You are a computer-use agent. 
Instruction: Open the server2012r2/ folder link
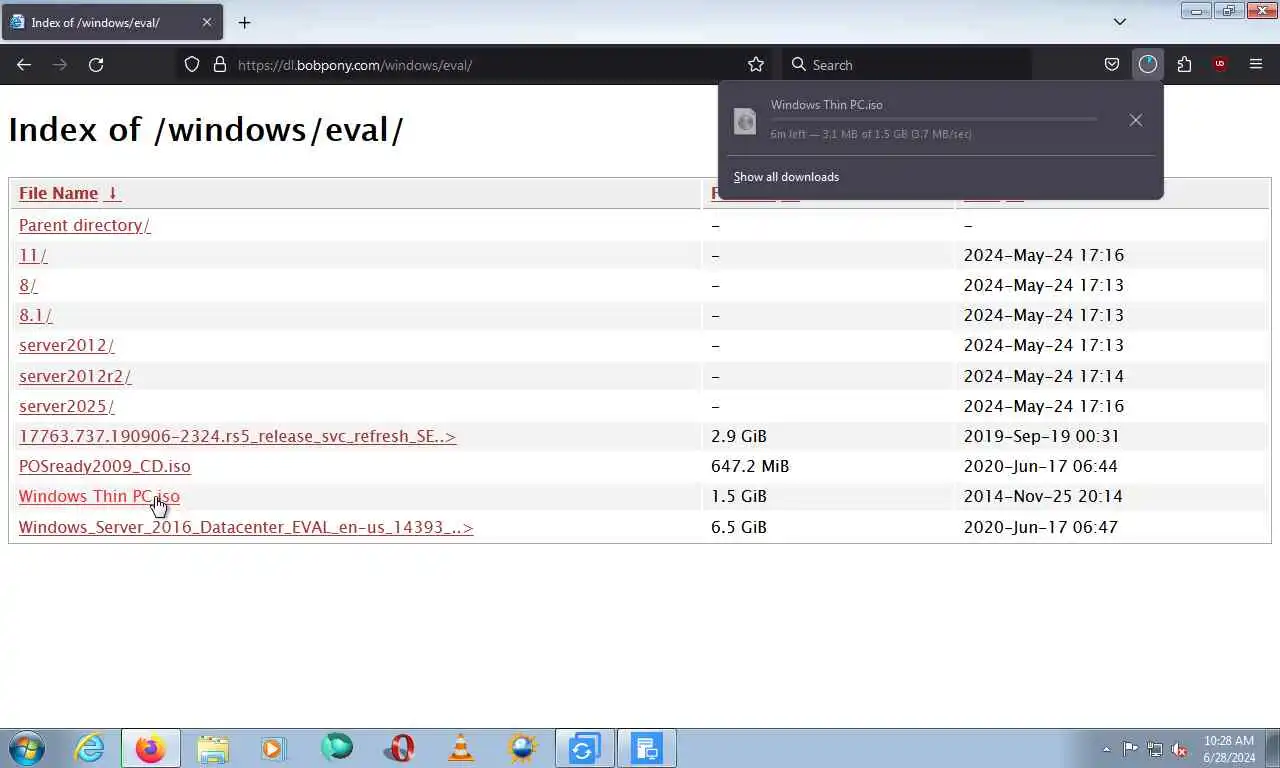coord(75,376)
